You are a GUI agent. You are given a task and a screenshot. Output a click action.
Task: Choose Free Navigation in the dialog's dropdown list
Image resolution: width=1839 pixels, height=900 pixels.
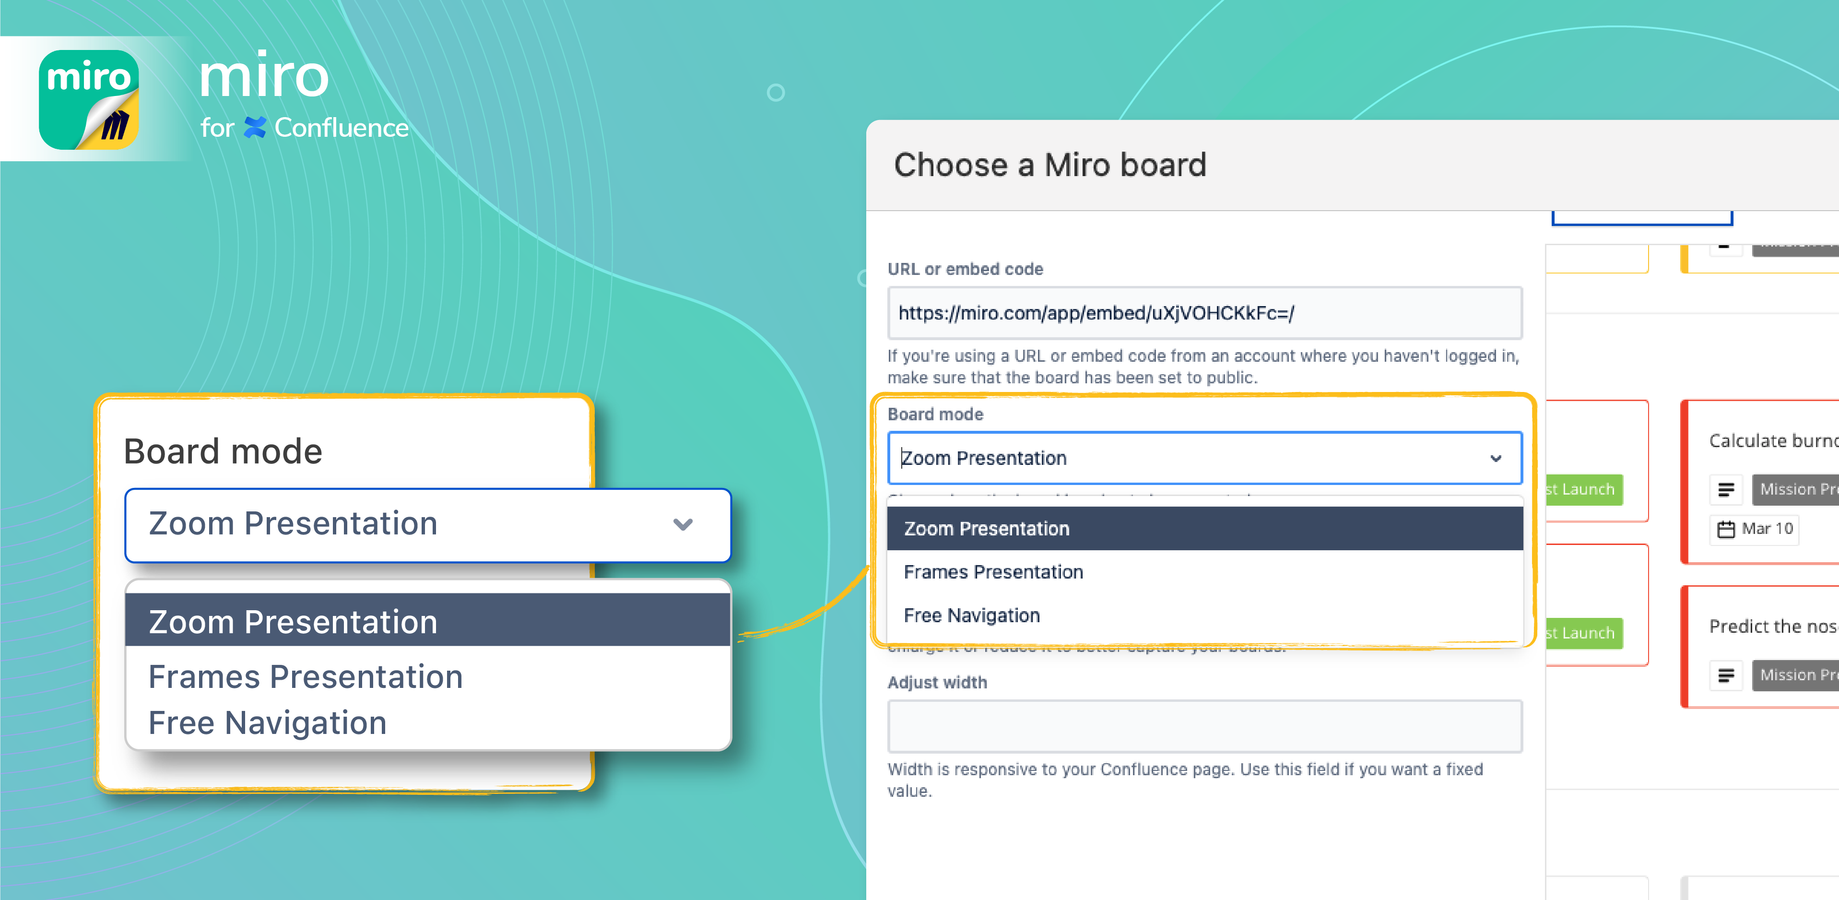tap(1205, 615)
